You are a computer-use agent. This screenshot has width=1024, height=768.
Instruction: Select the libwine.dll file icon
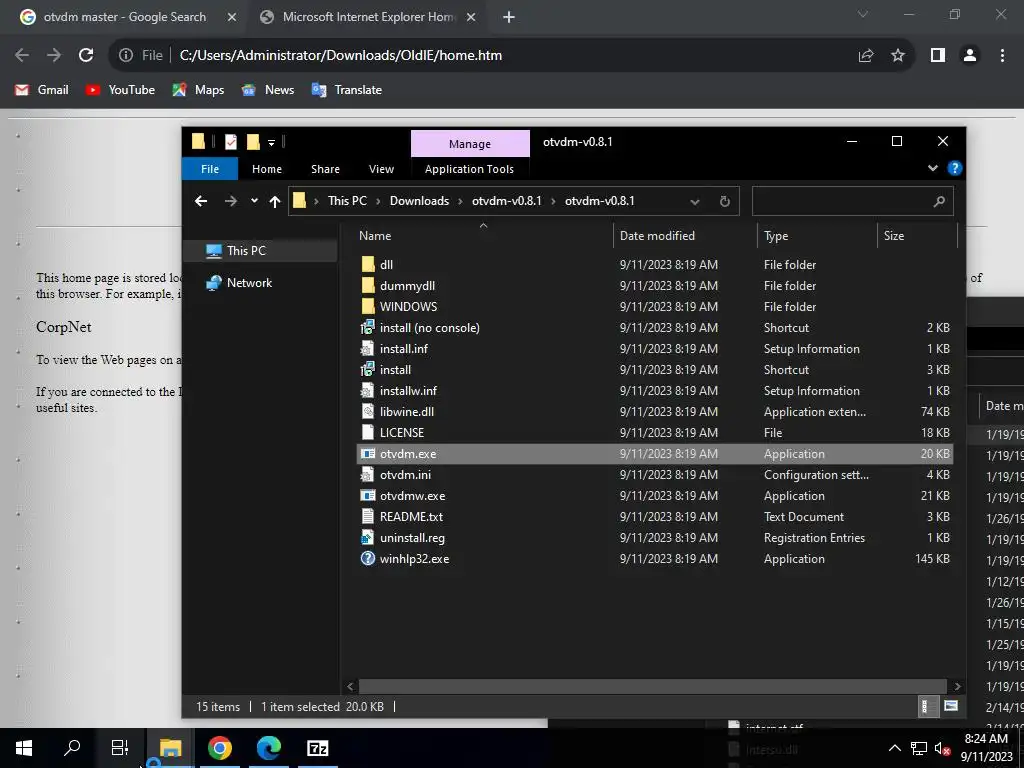coord(368,411)
